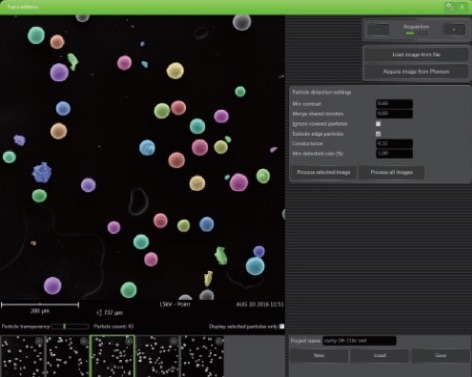
Task: Click the round icon on the second thumbnail
Action: [x=83, y=341]
